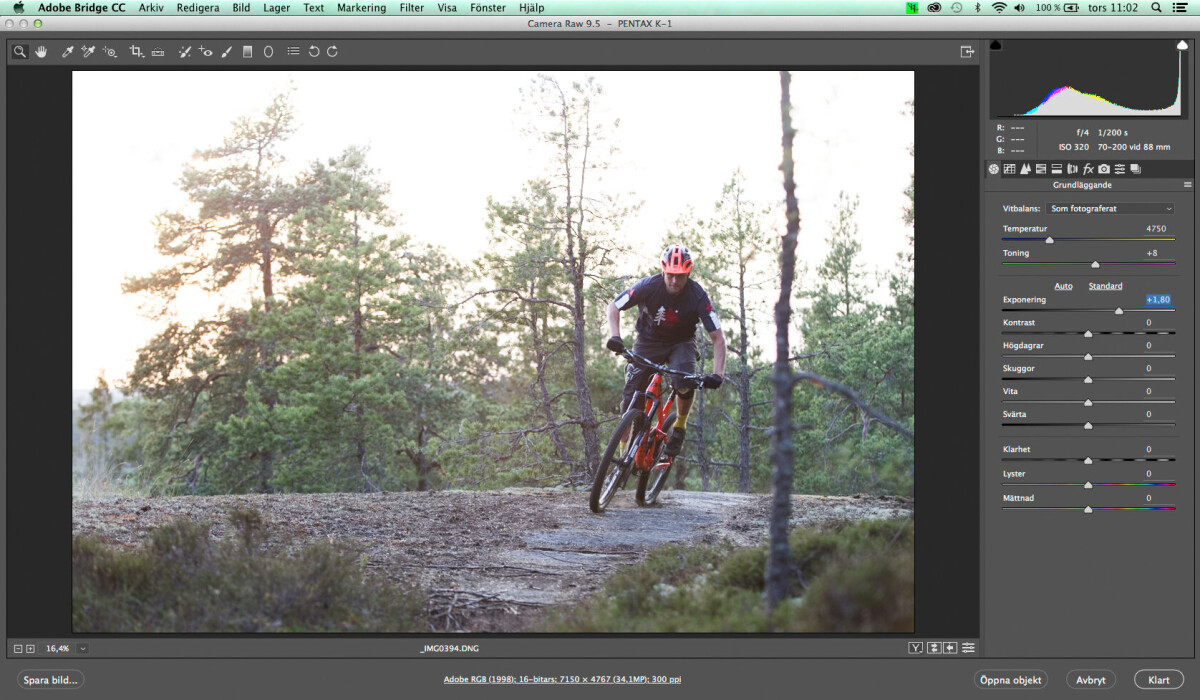This screenshot has height=700, width=1200.
Task: Select the Graduated Filter tool
Action: (x=248, y=51)
